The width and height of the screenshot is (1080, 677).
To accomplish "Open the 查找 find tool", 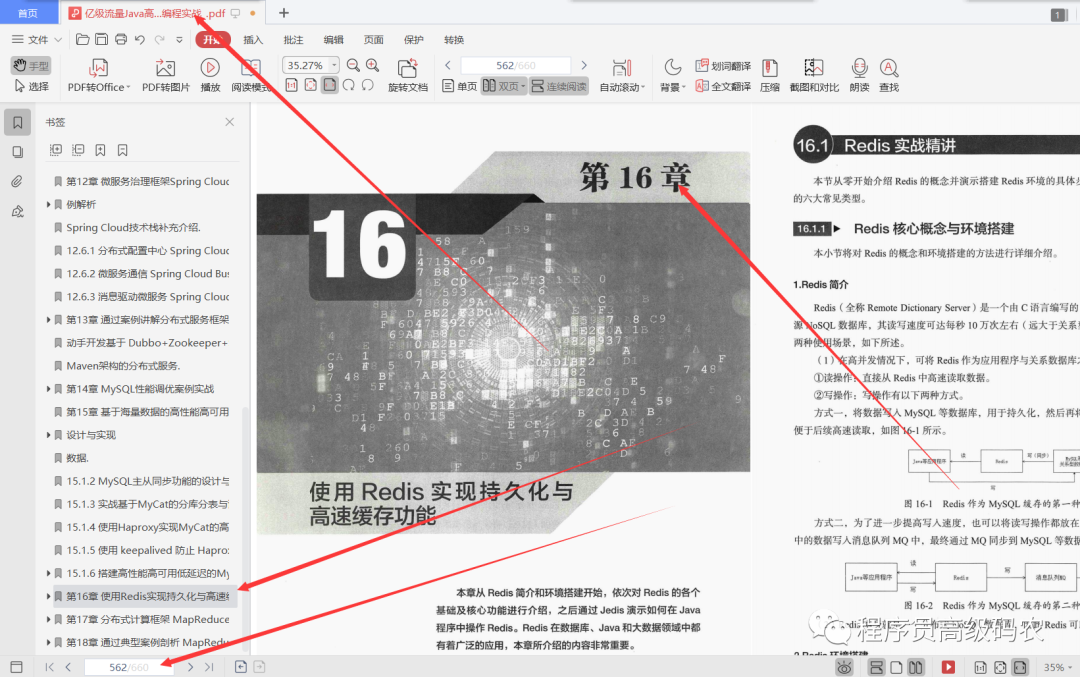I will click(x=889, y=76).
